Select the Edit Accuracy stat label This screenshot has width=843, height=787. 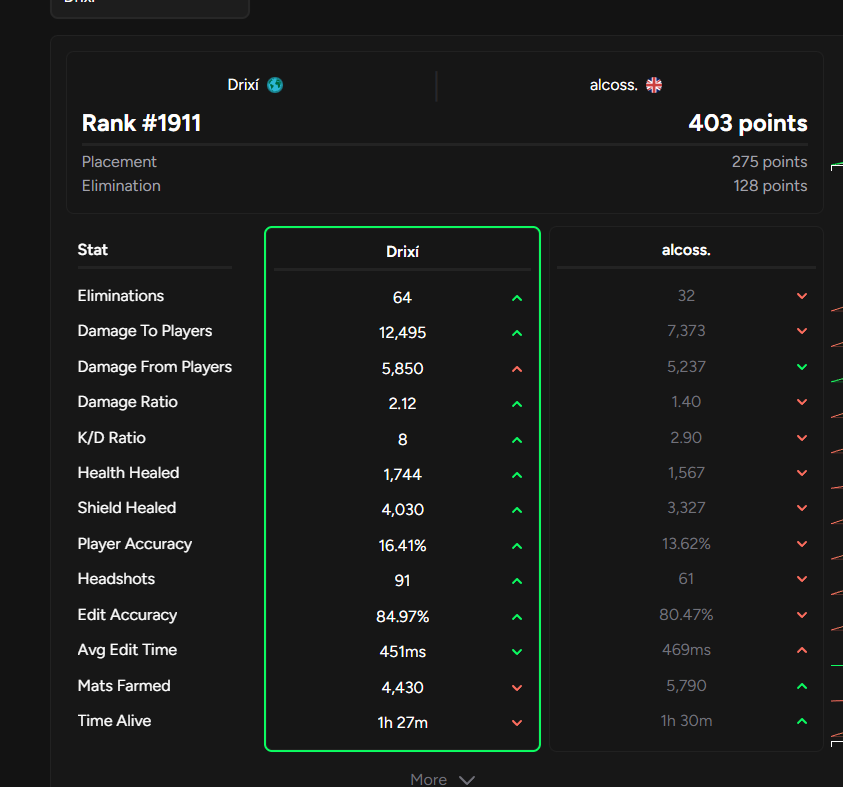pyautogui.click(x=127, y=615)
